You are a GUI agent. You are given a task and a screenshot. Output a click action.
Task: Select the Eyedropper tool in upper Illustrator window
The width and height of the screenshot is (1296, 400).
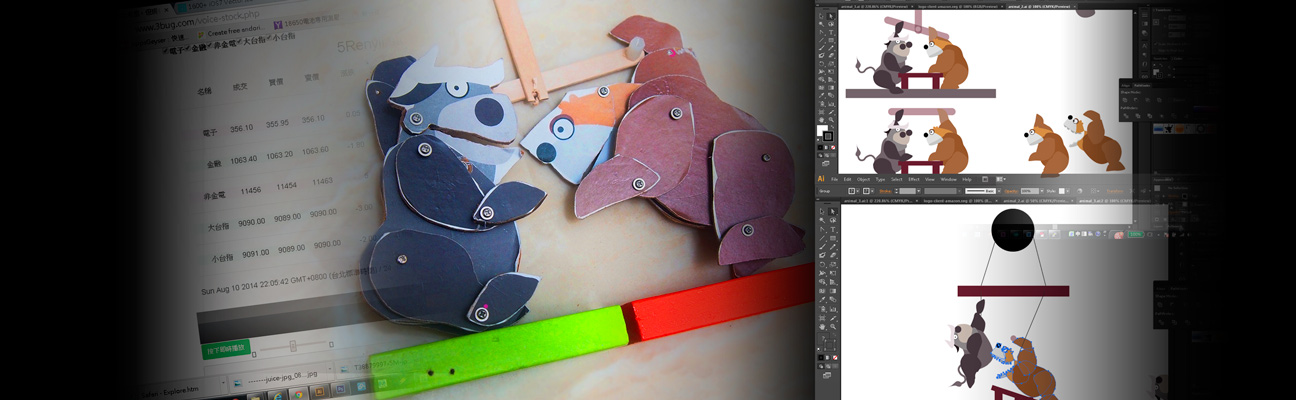pos(822,95)
